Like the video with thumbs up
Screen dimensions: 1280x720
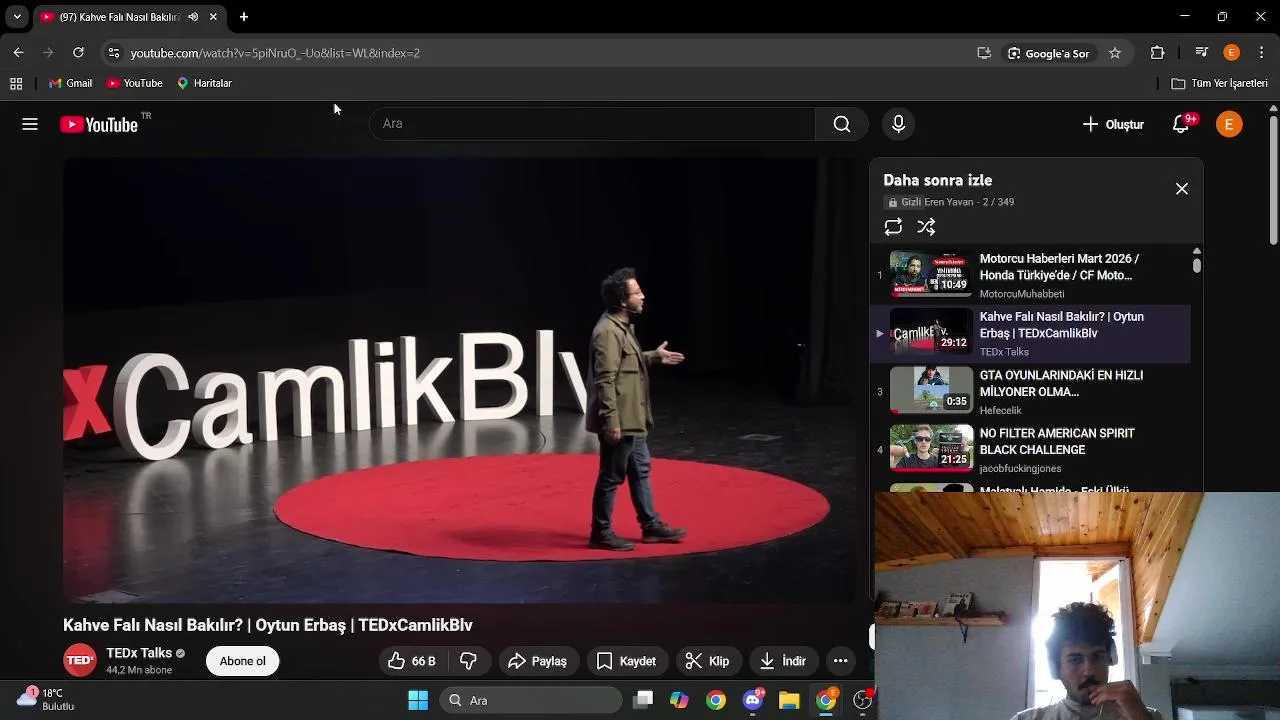(412, 661)
